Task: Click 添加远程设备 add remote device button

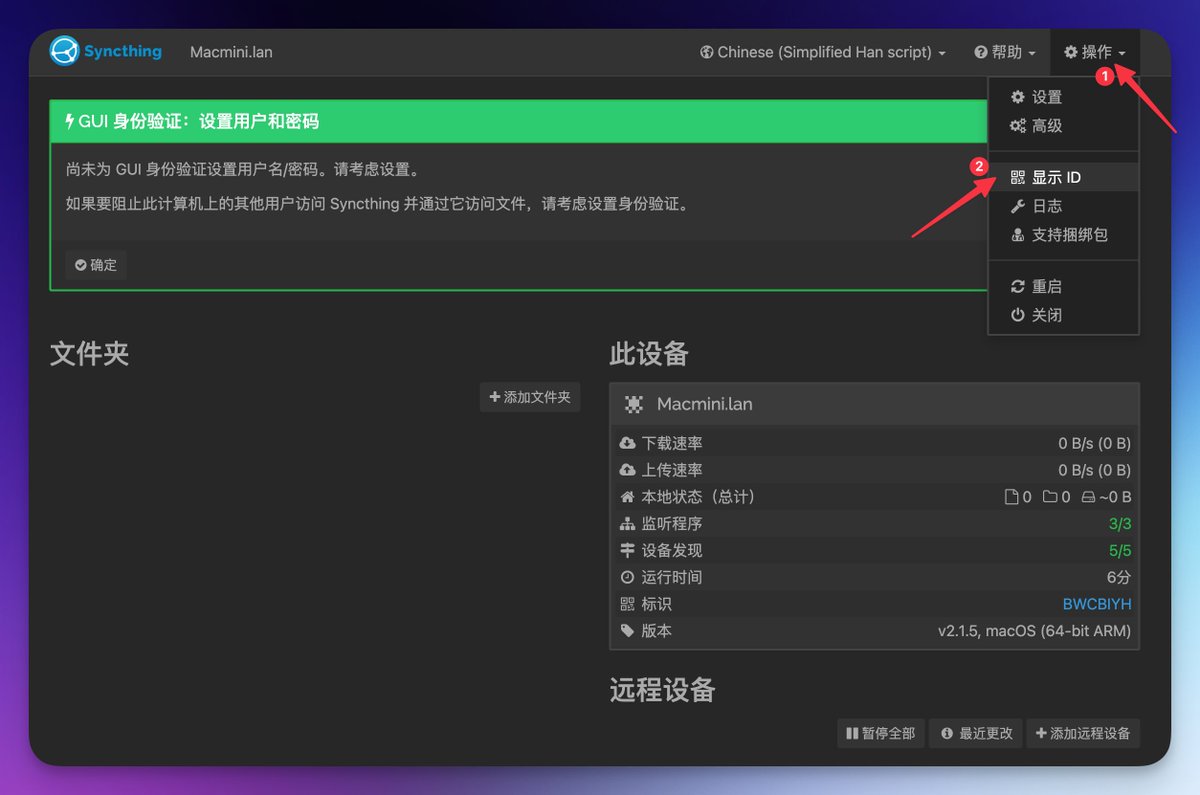Action: tap(1083, 733)
